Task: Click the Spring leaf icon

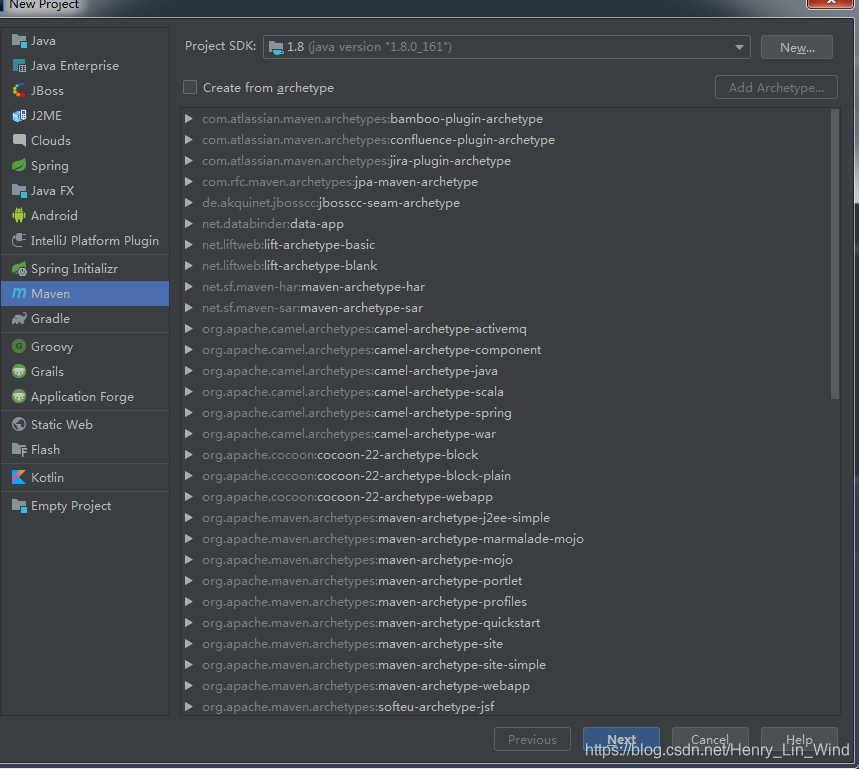Action: 19,165
